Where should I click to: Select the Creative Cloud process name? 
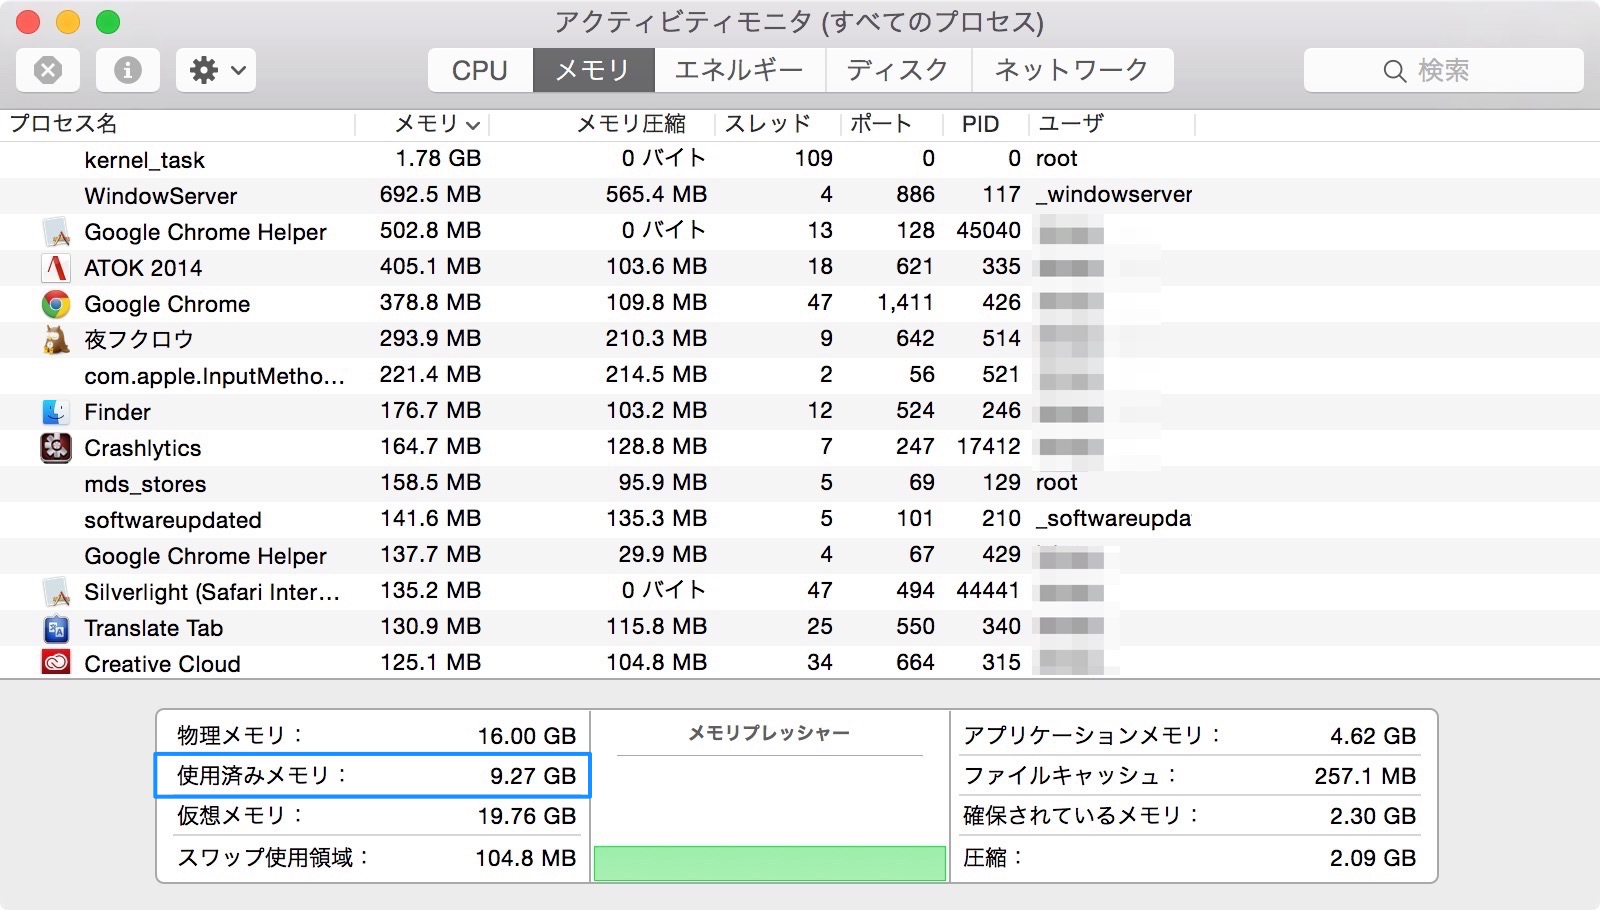point(162,664)
